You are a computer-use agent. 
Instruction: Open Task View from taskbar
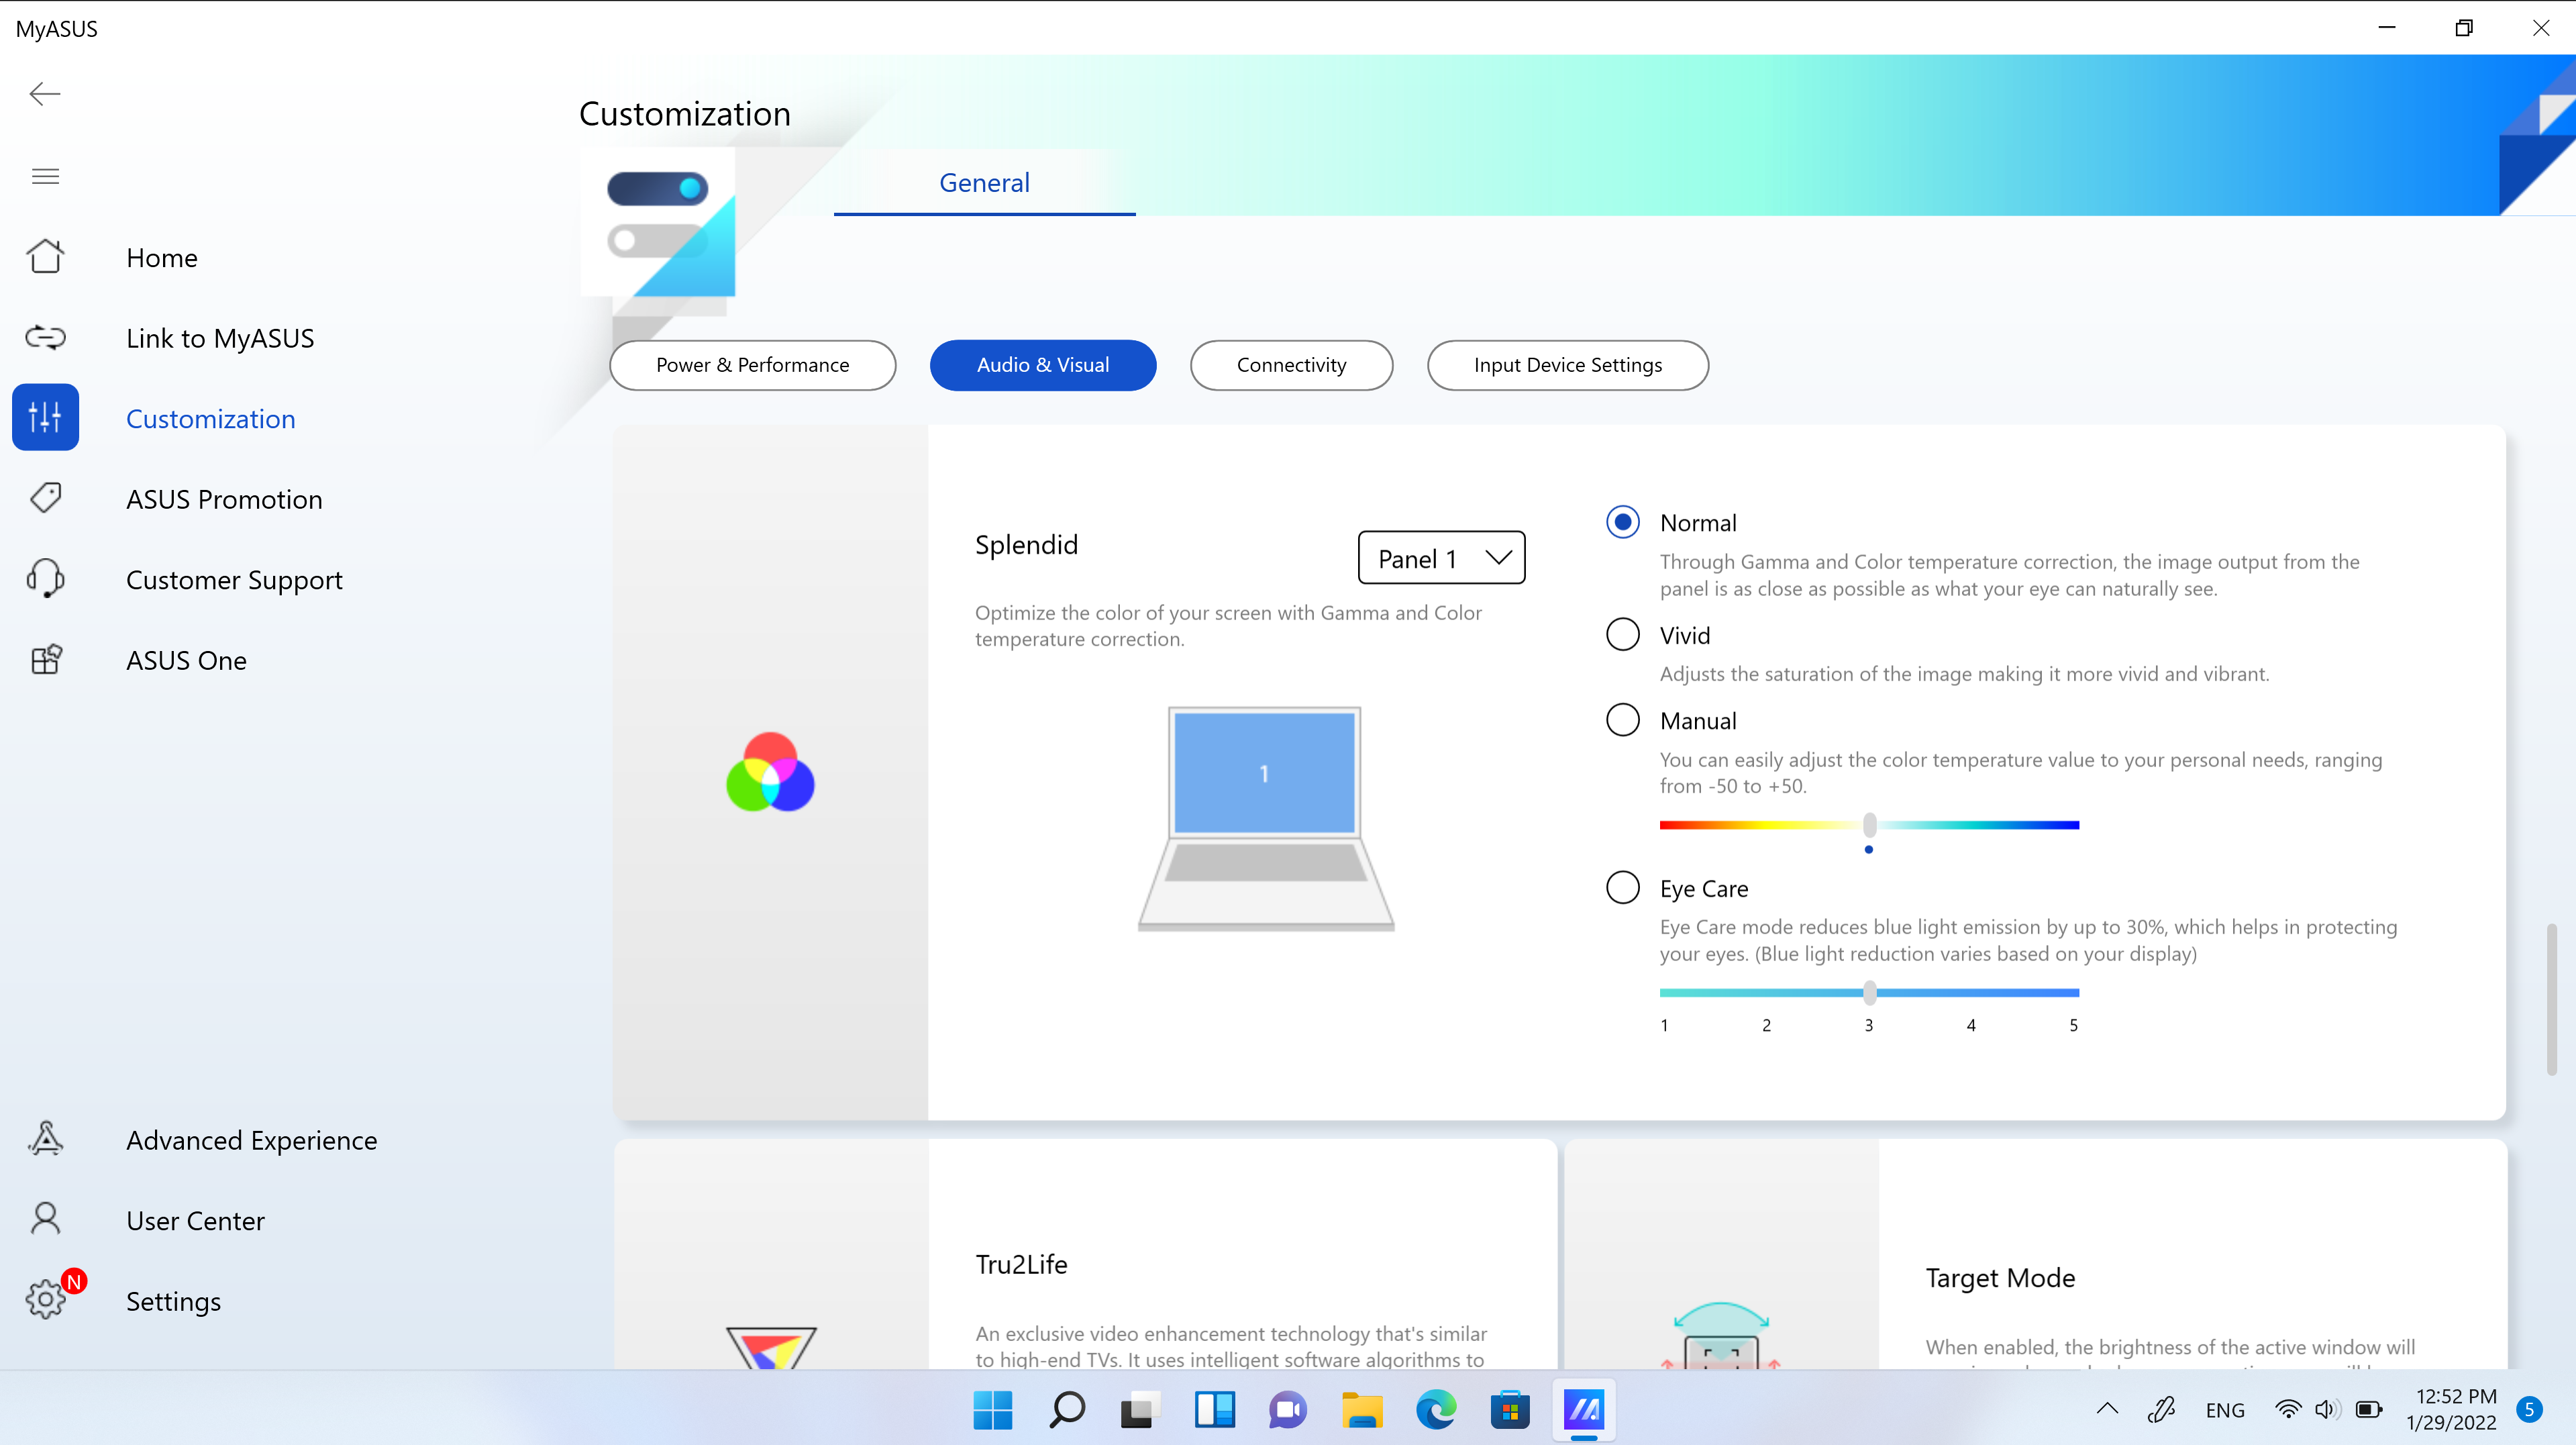[x=1140, y=1410]
